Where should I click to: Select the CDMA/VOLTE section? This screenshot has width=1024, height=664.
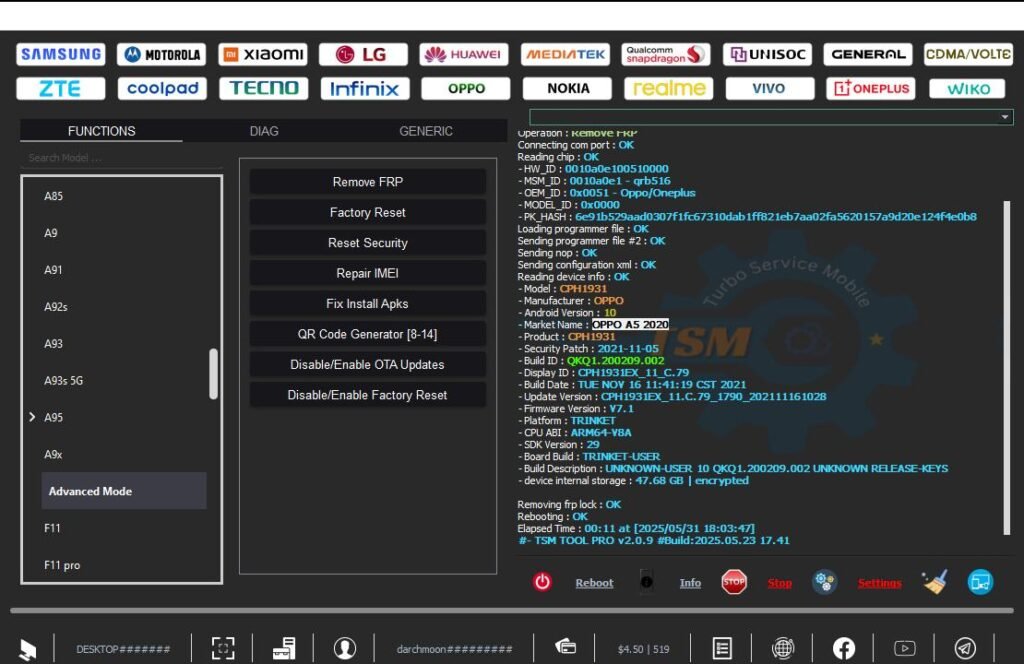tap(968, 54)
